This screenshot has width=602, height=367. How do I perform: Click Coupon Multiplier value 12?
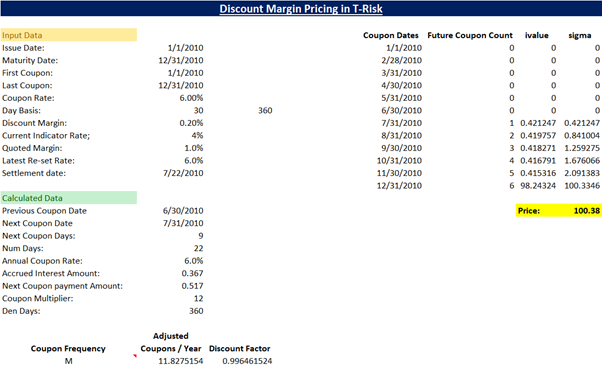198,298
